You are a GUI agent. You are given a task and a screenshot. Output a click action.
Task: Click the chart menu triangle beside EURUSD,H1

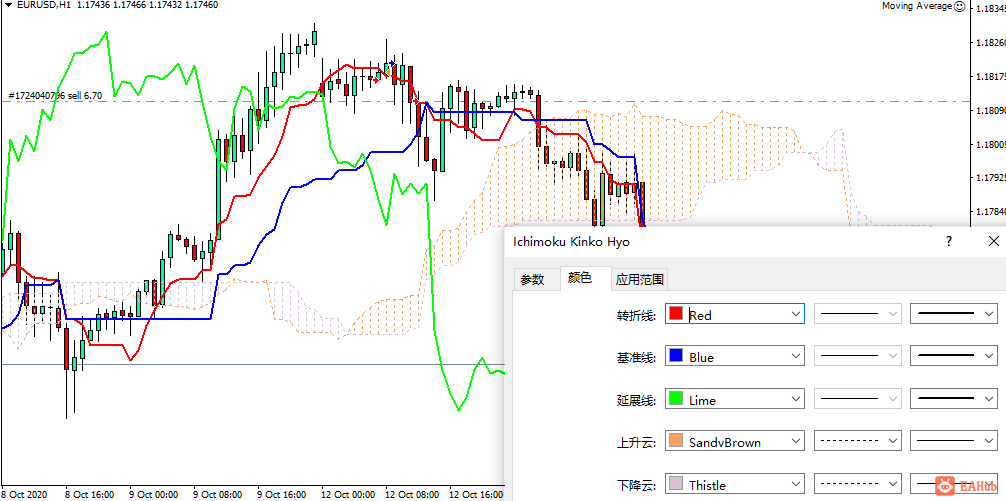click(8, 5)
